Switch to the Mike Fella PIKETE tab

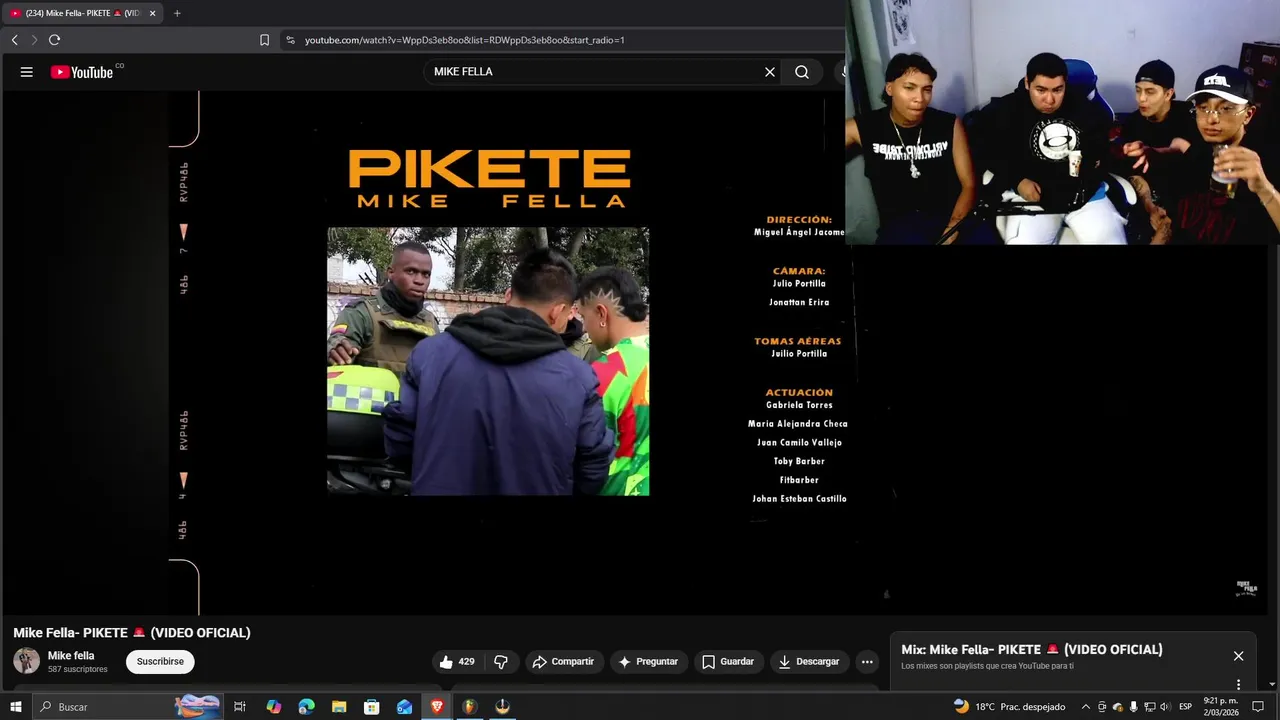coord(82,13)
